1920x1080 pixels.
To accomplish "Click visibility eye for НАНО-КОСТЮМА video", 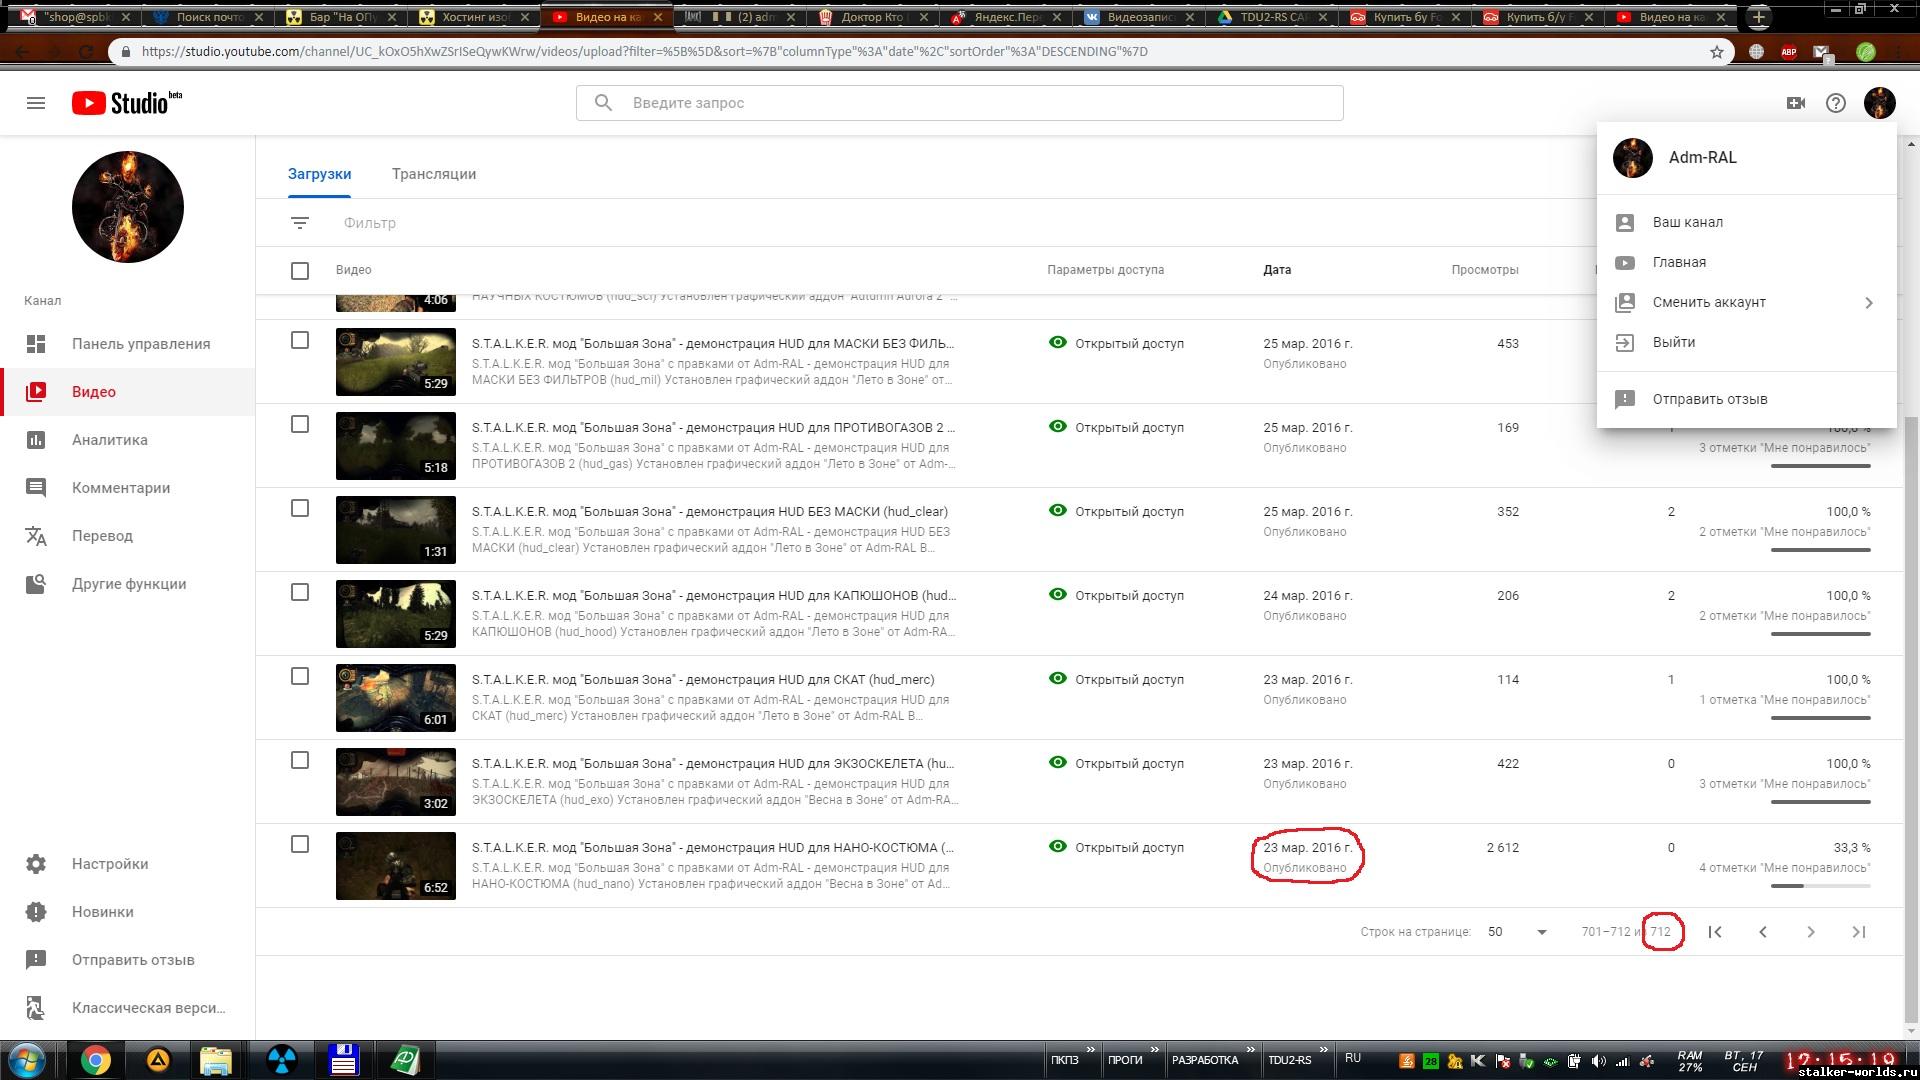I will coord(1057,847).
